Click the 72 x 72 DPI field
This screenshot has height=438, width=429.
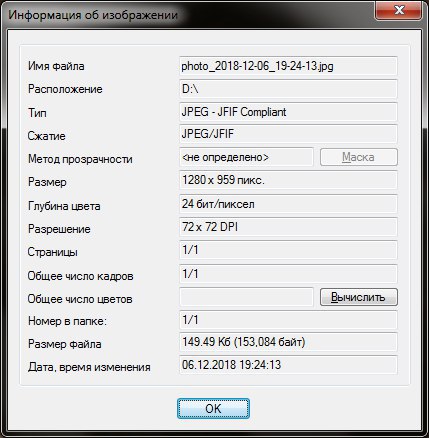tap(288, 227)
